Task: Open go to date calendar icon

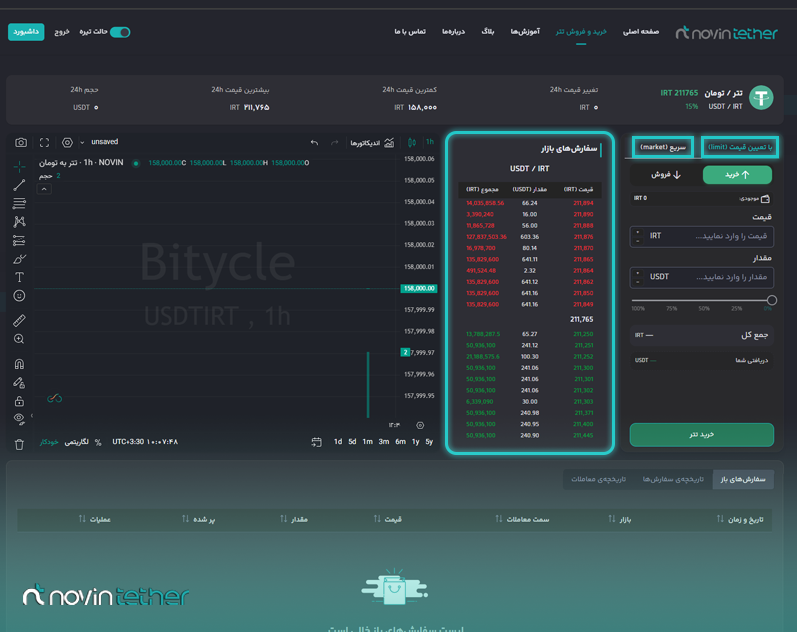Action: [x=316, y=442]
